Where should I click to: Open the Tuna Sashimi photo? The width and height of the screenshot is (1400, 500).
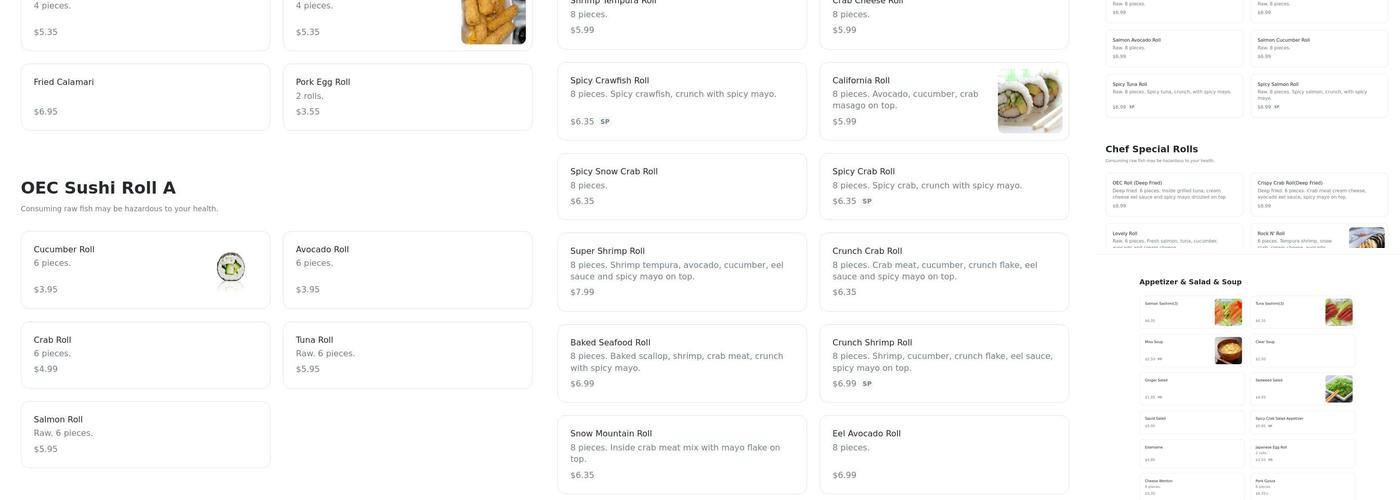[x=1338, y=312]
